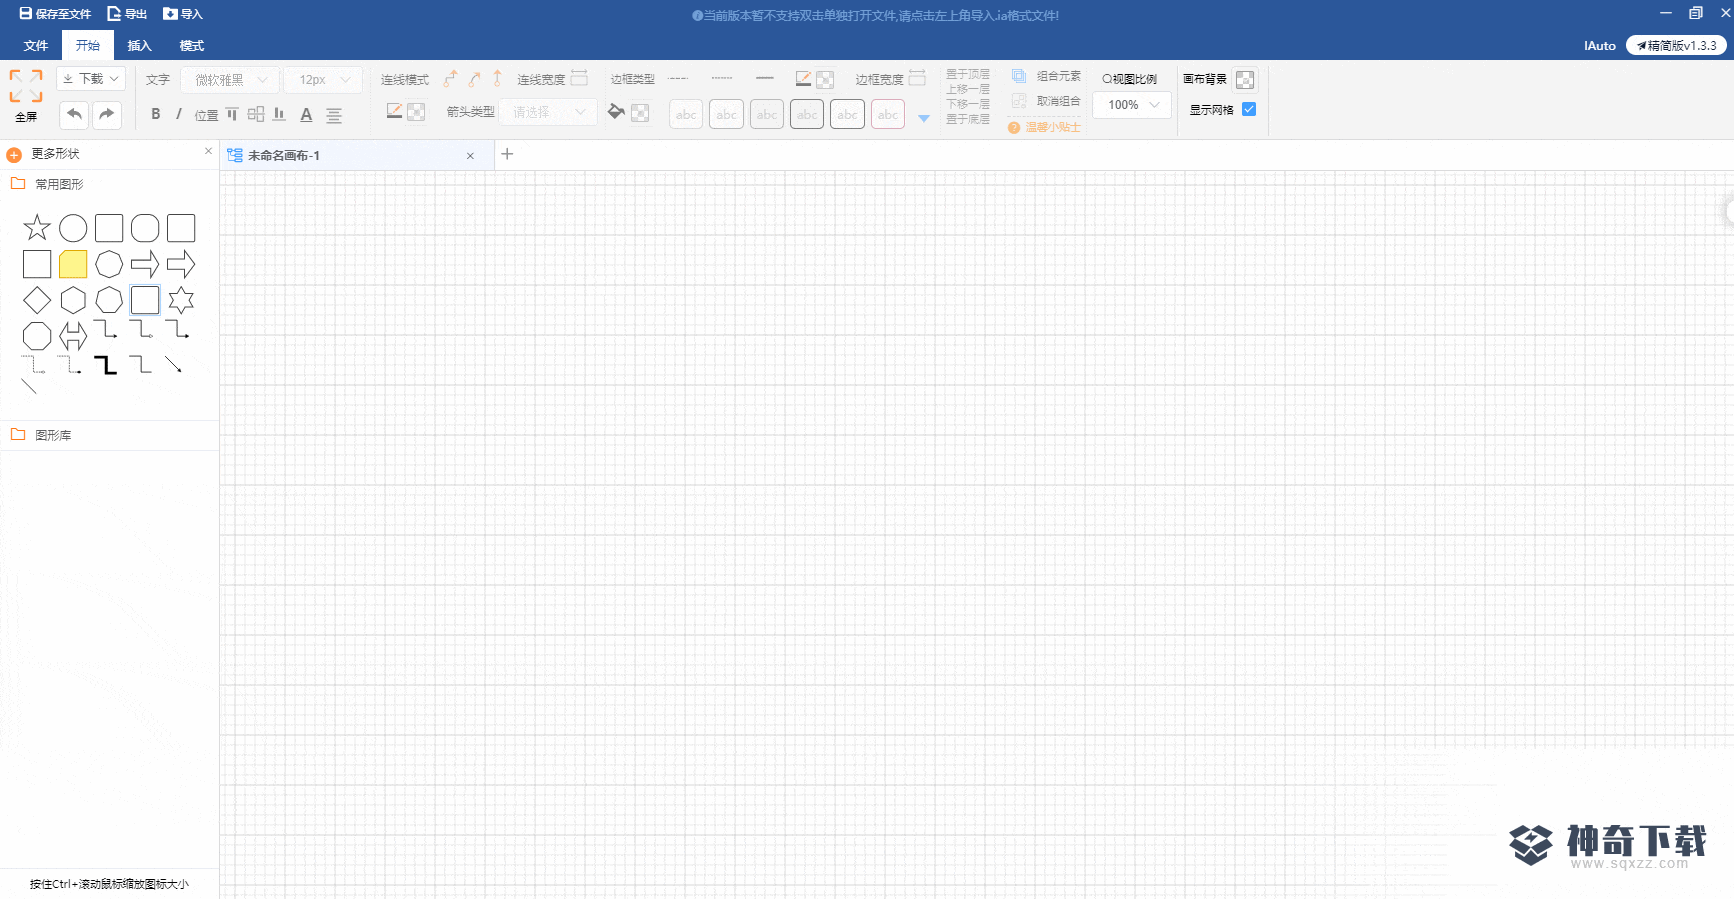Pick the yellow sticky note shape
1734x899 pixels.
[73, 264]
